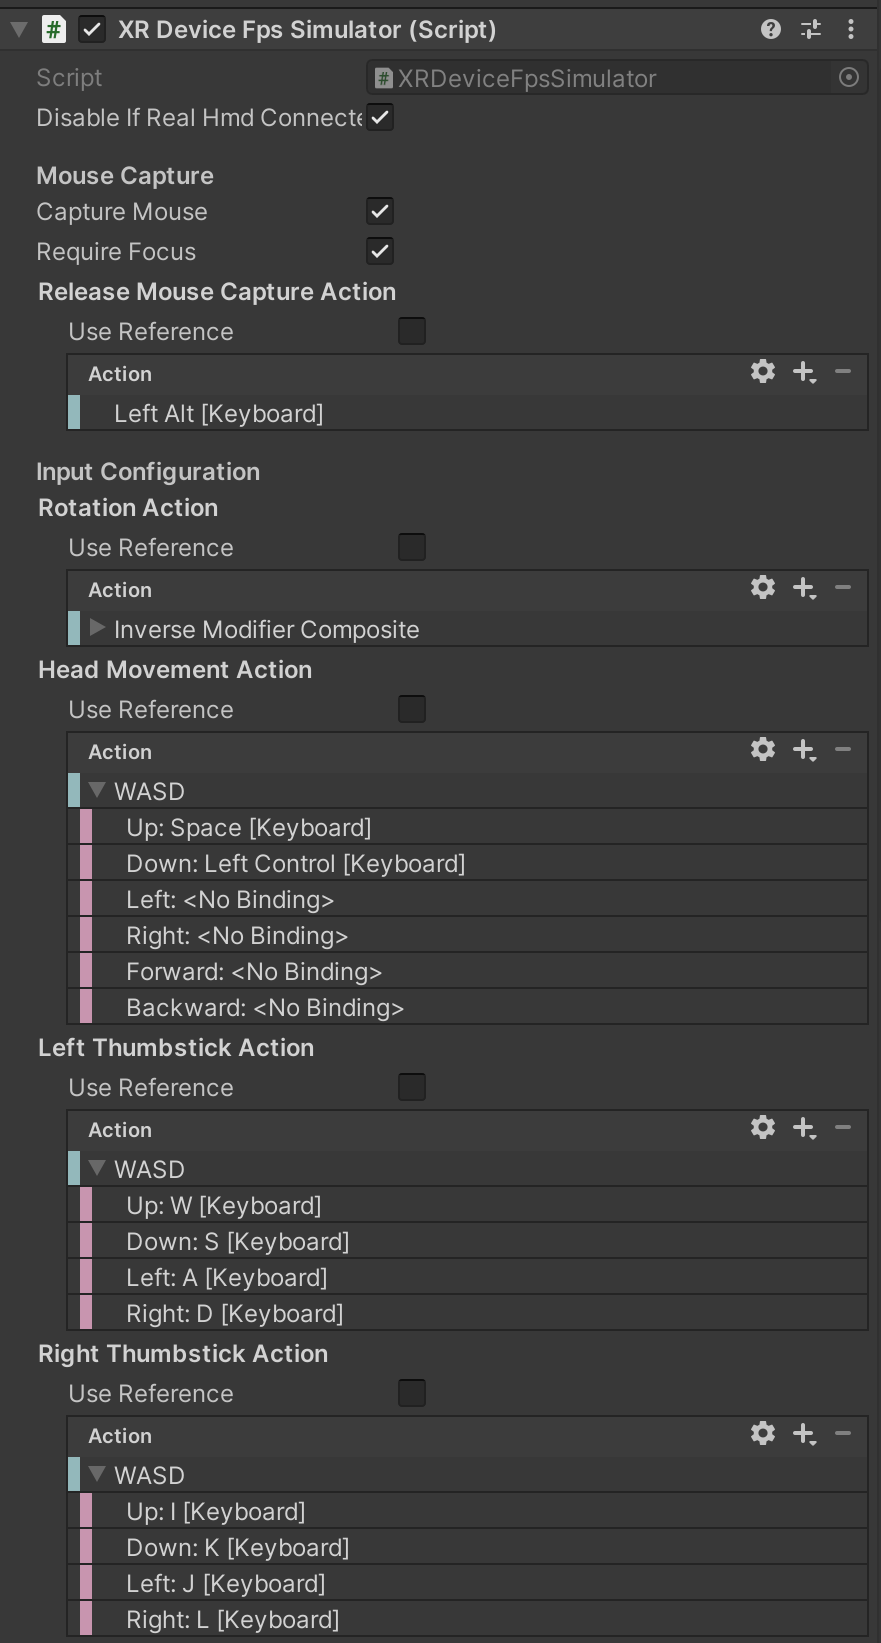Open component help reference icon
This screenshot has height=1643, width=881.
coord(770,29)
